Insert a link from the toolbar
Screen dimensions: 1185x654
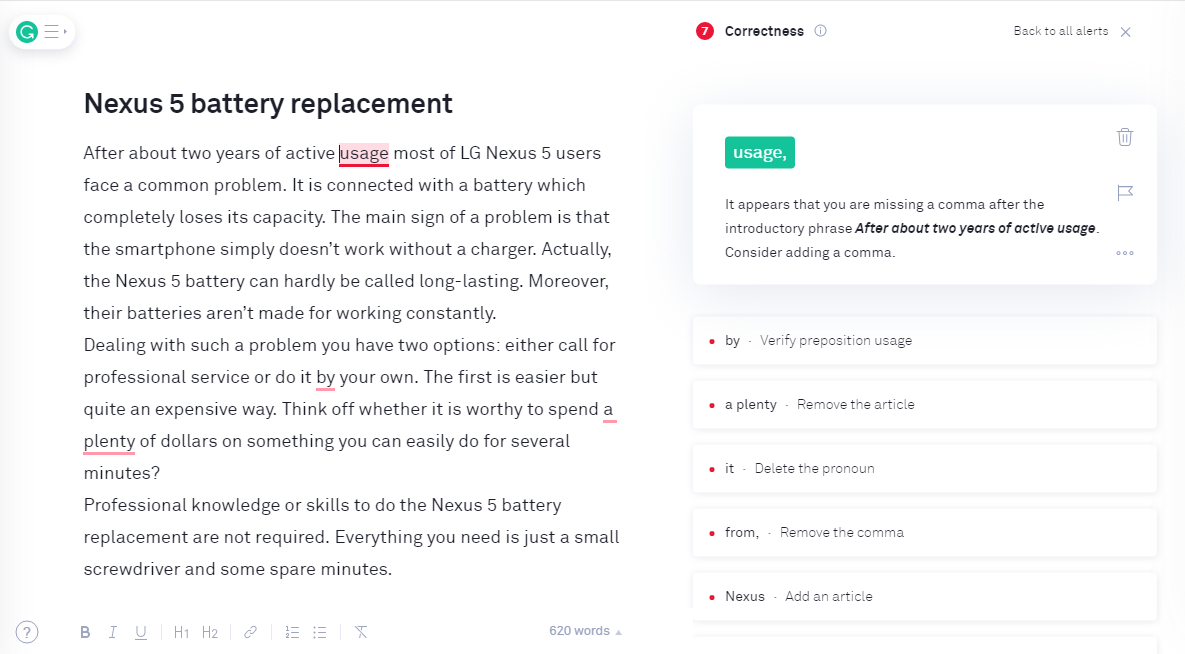[x=250, y=632]
